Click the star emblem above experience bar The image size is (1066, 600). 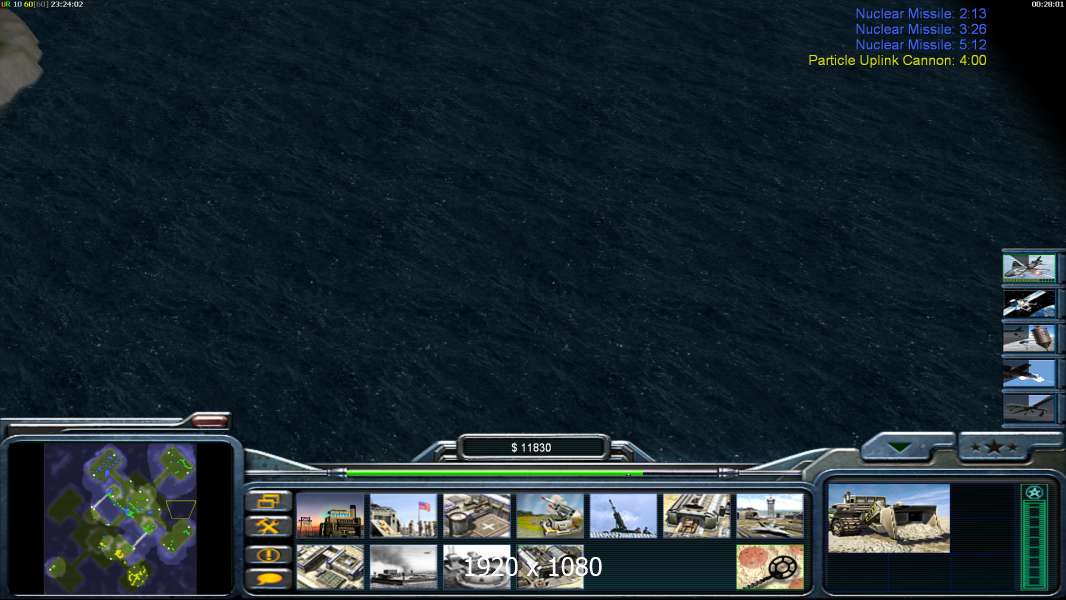pos(1035,492)
